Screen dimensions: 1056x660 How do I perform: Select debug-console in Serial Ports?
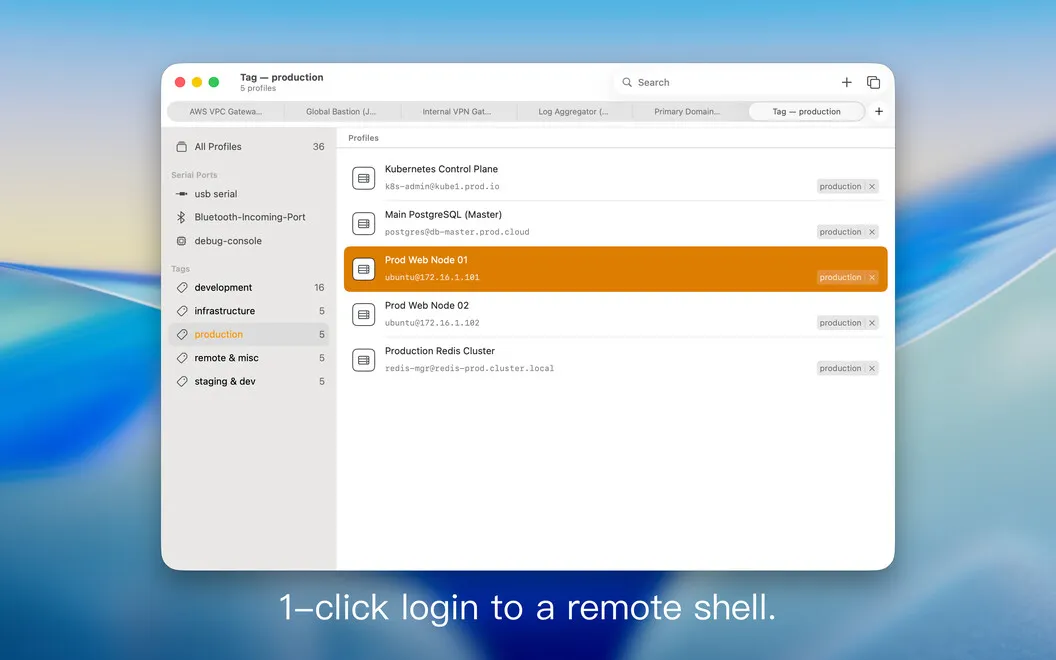click(x=249, y=240)
